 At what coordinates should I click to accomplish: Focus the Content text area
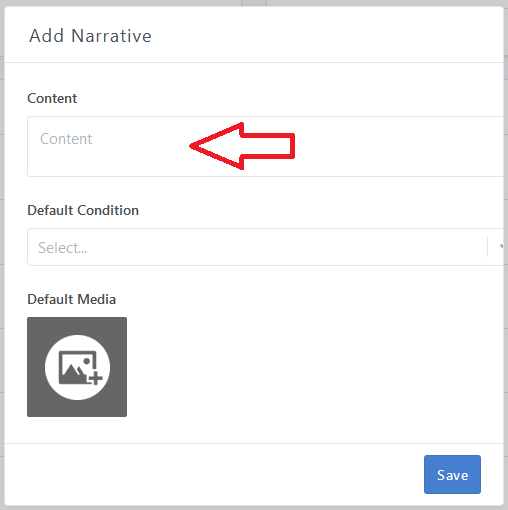pos(265,146)
